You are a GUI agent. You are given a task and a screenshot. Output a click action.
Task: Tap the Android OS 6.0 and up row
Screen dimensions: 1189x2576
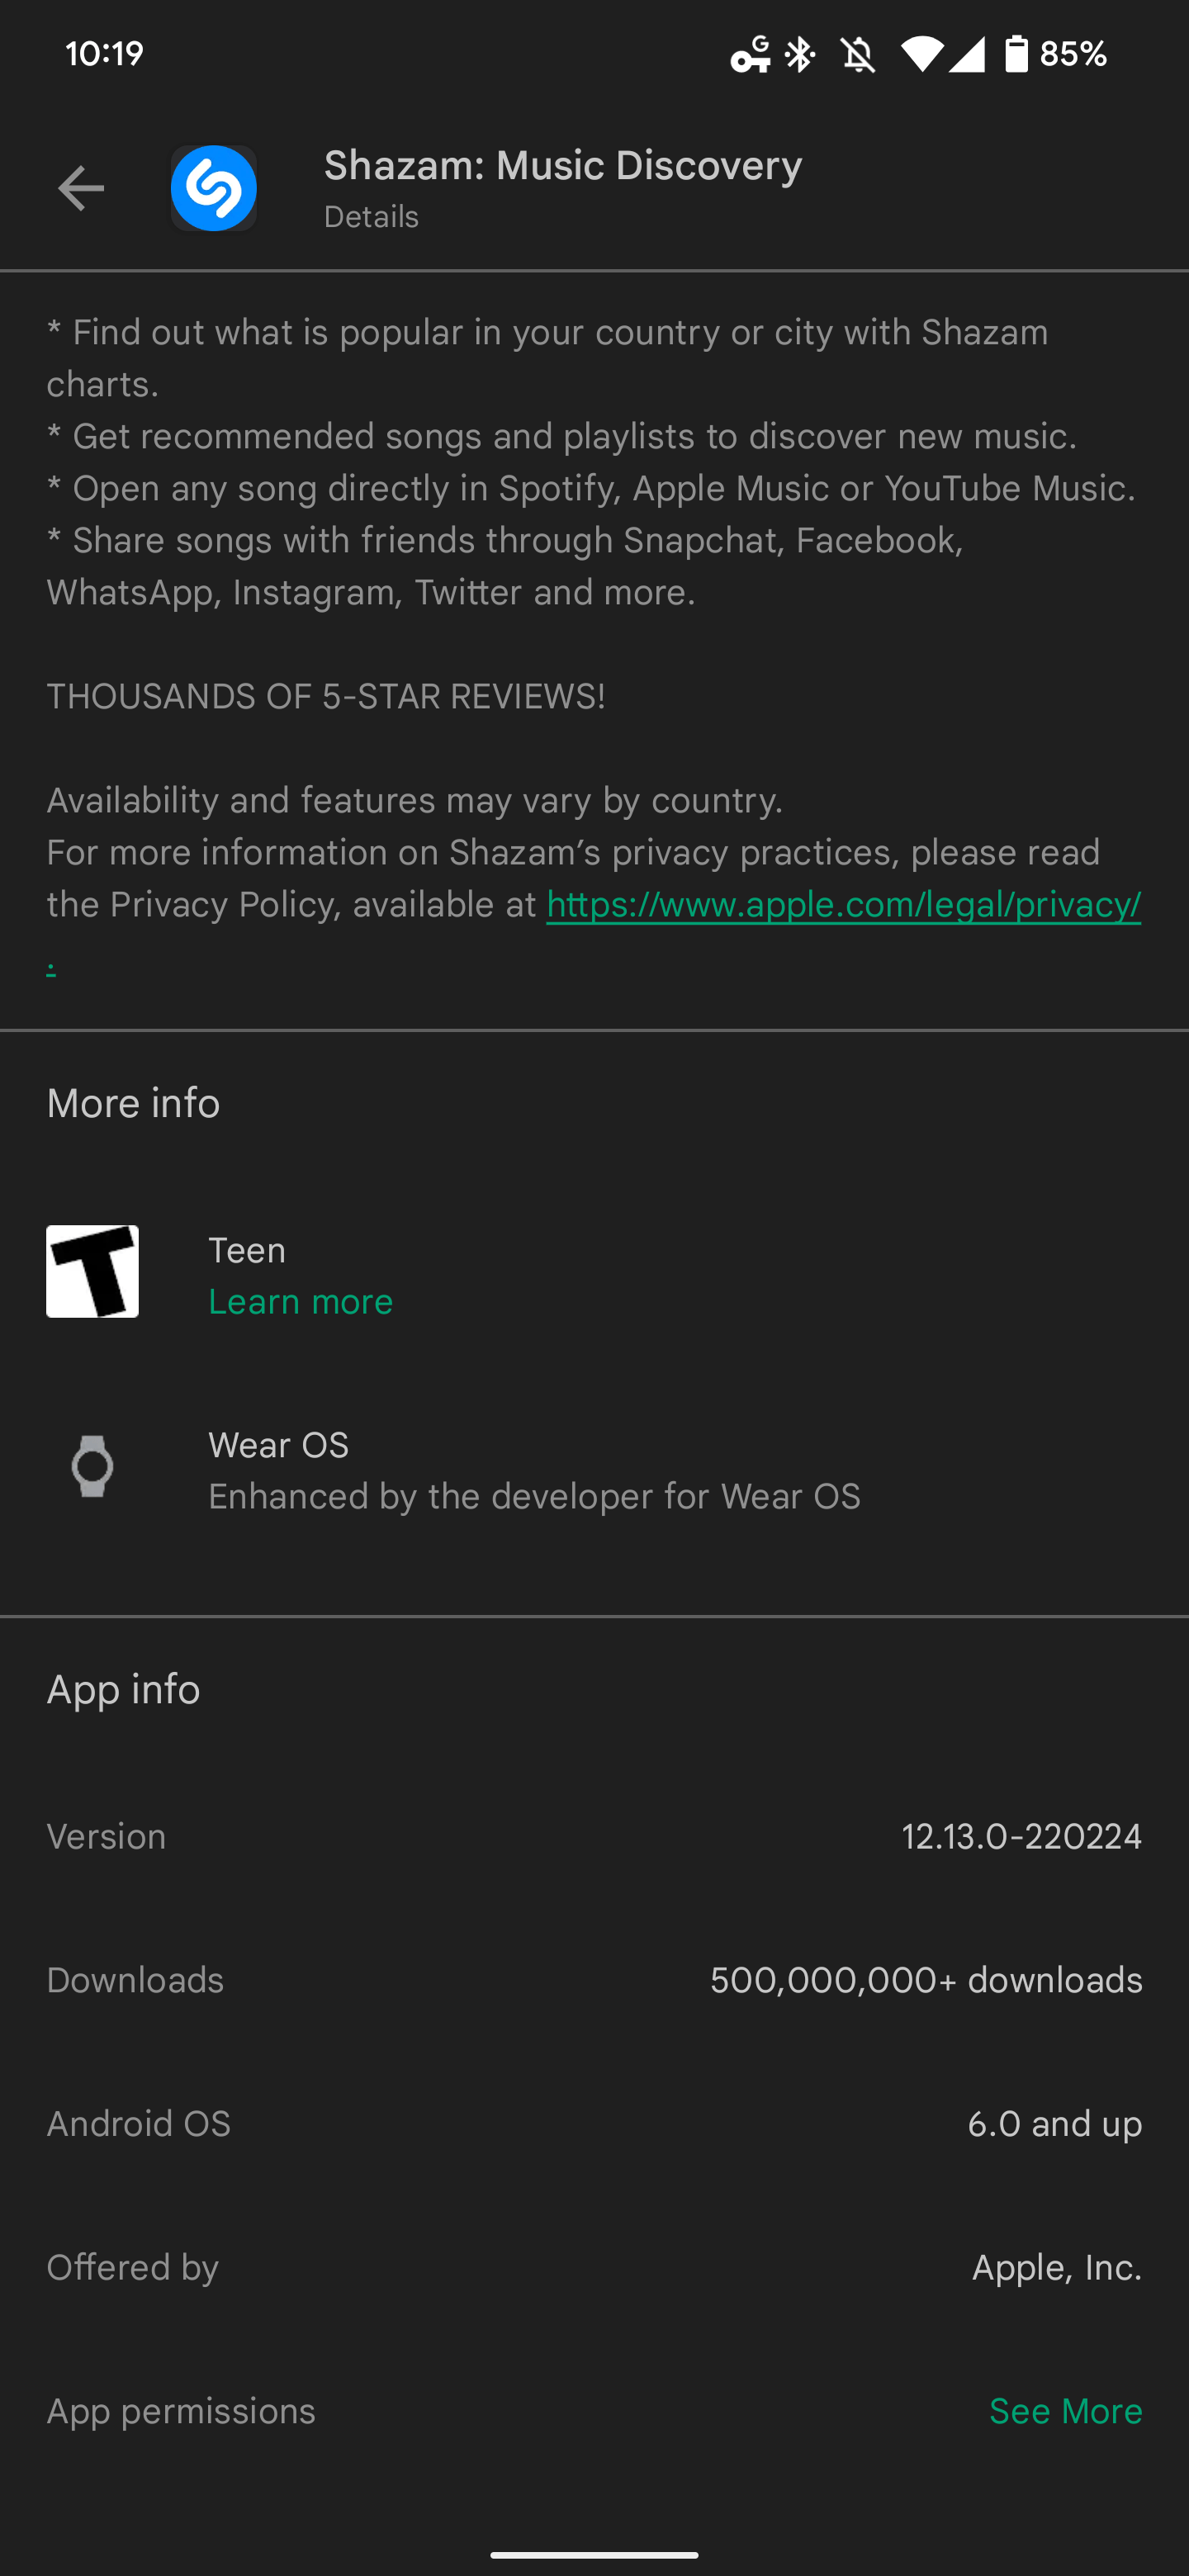(594, 2123)
